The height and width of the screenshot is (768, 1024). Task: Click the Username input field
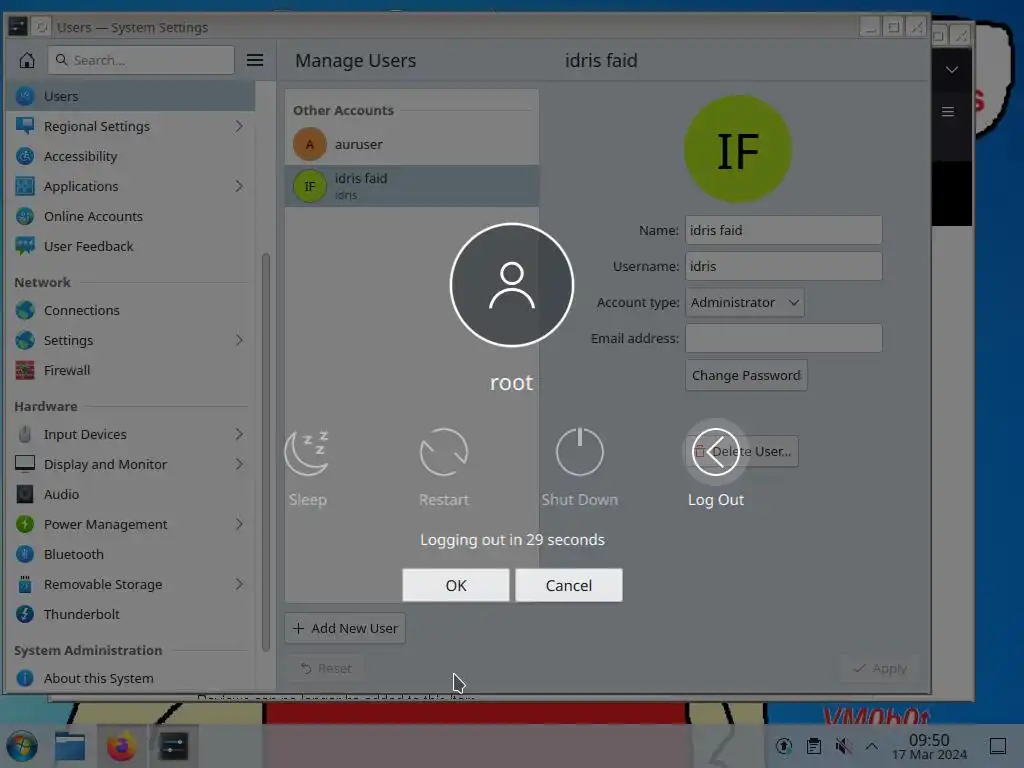pyautogui.click(x=784, y=266)
